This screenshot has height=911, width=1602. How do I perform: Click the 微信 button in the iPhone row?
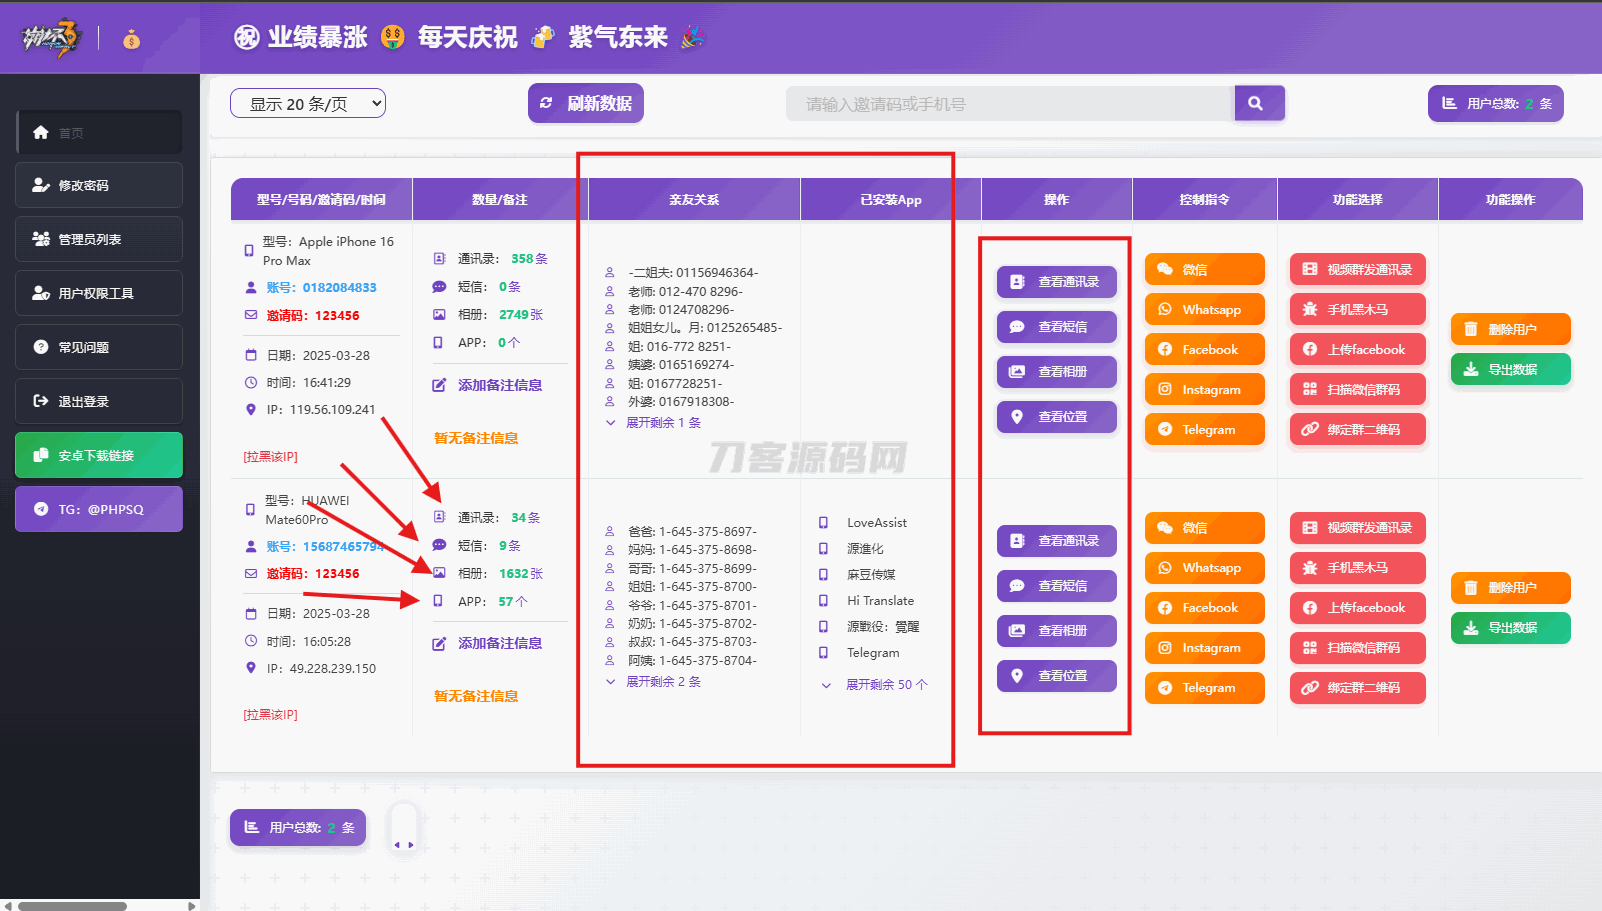tap(1204, 270)
